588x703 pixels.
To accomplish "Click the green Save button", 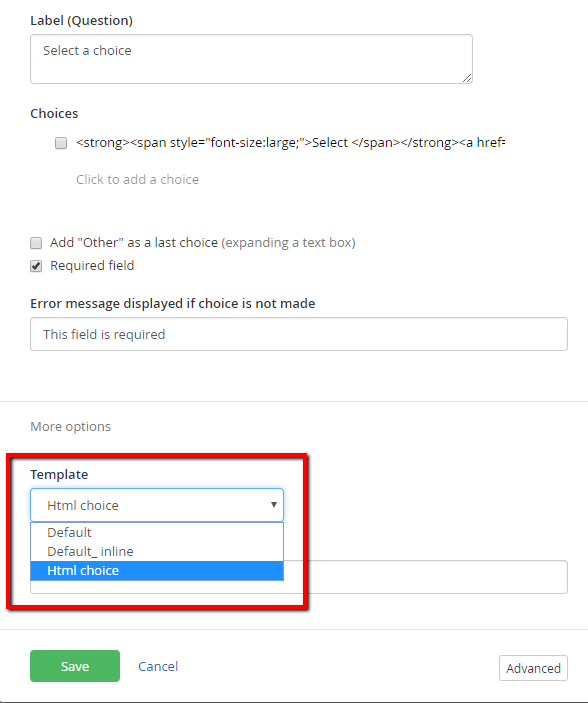I will 75,666.
